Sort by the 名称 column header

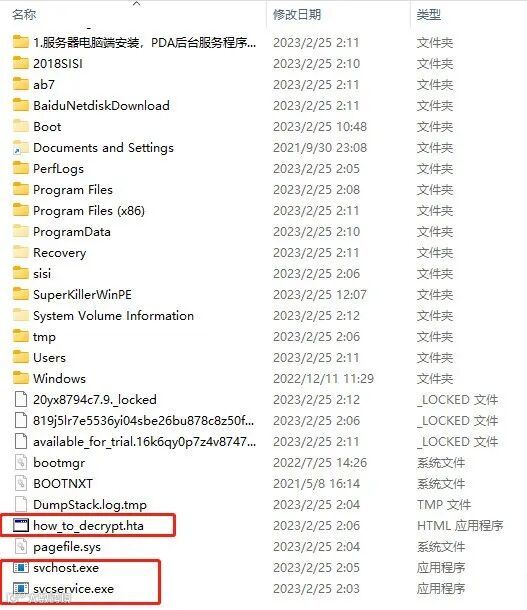(24, 15)
